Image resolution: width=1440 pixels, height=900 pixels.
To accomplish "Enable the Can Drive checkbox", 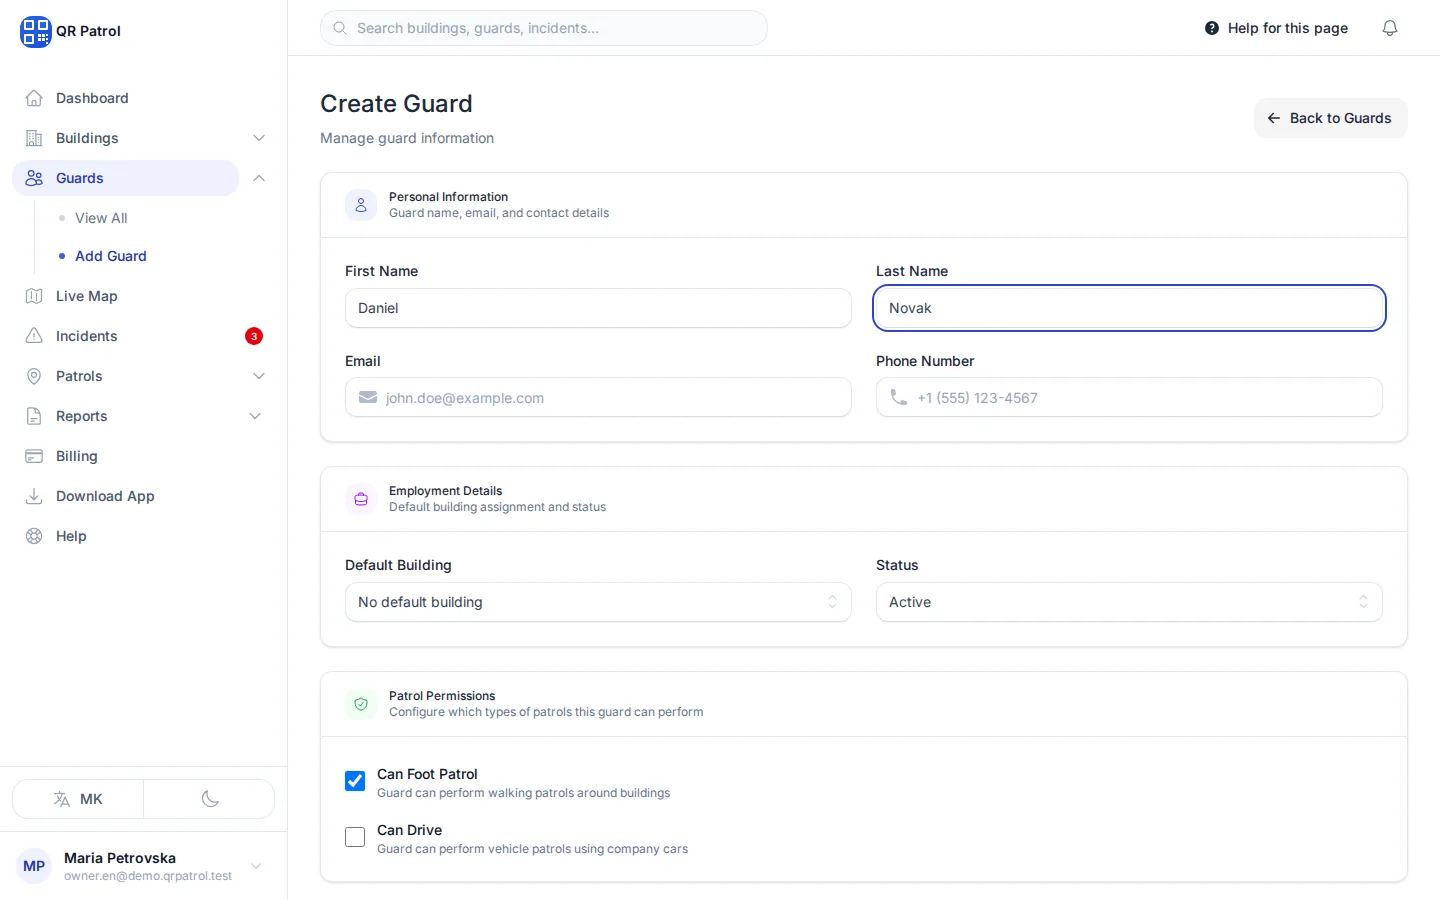I will click(x=355, y=837).
